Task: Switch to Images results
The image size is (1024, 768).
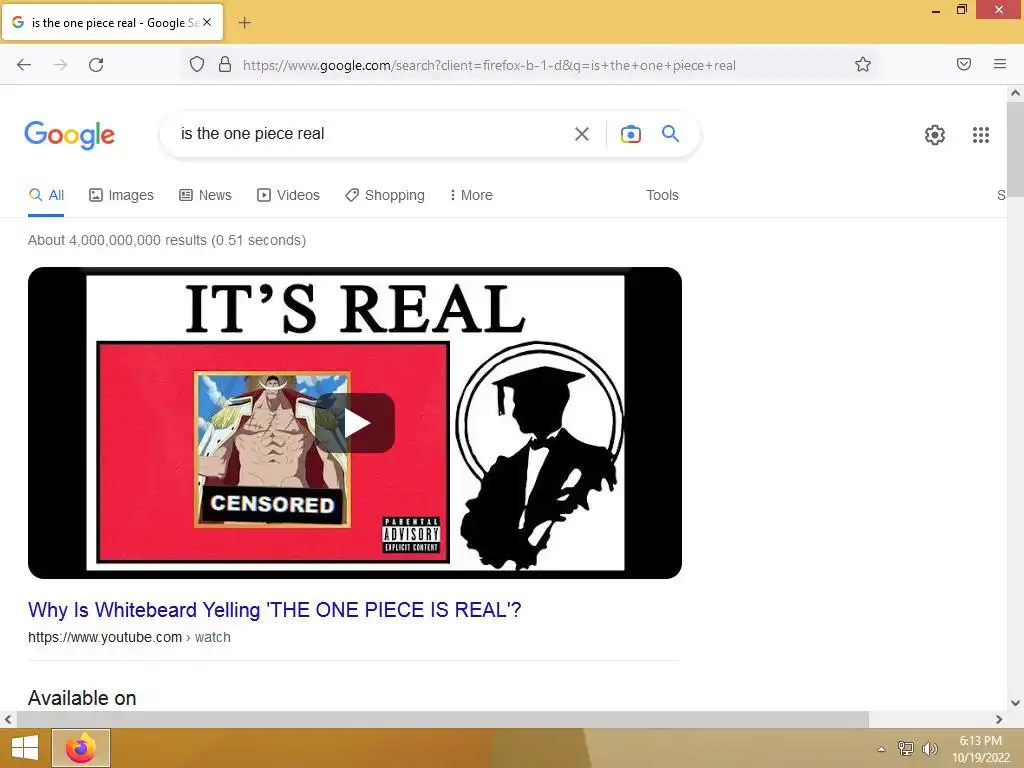Action: (121, 195)
